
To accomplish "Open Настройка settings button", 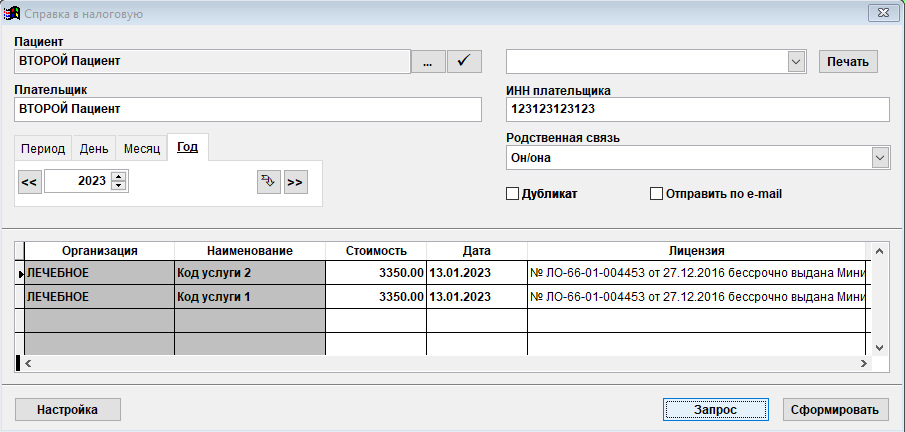I will click(67, 409).
